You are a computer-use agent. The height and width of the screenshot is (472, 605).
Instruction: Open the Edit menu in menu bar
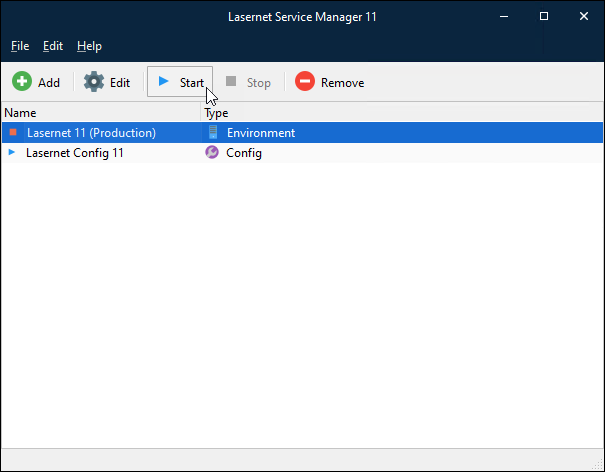pyautogui.click(x=53, y=46)
